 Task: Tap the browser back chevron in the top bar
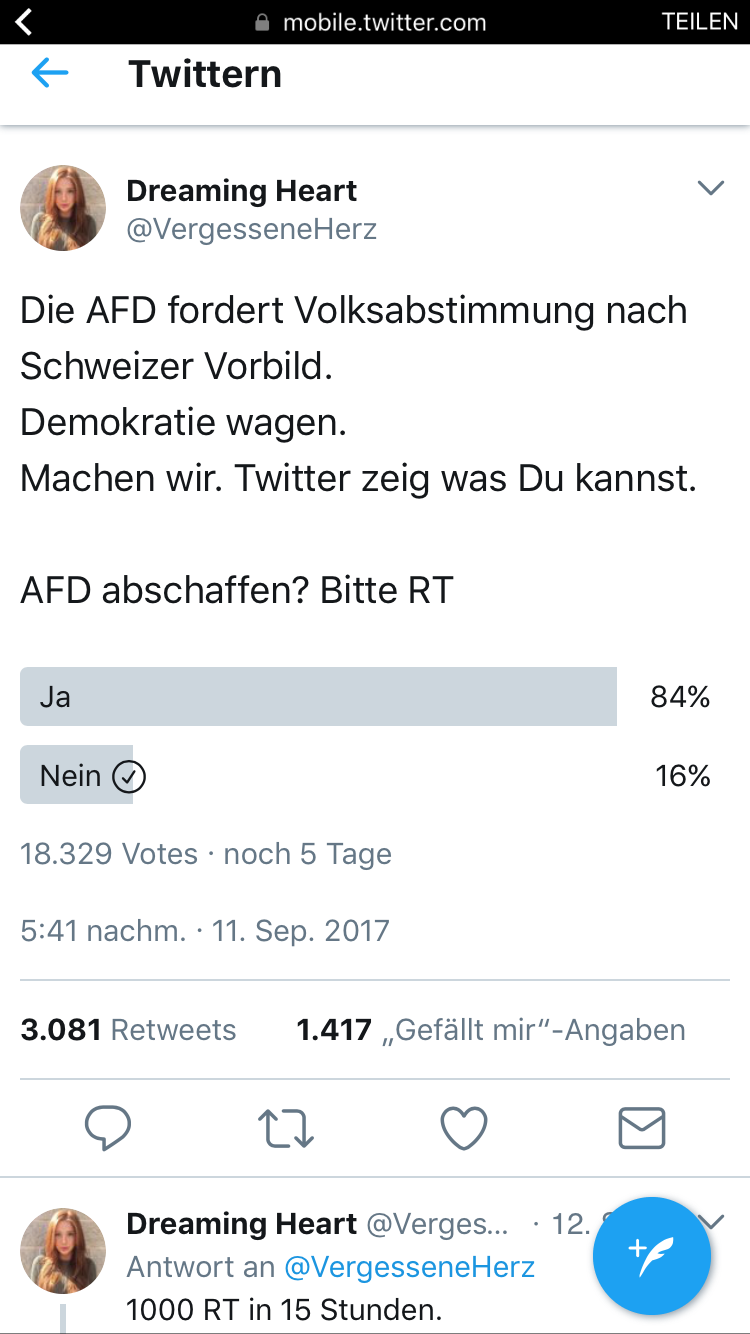[x=24, y=21]
